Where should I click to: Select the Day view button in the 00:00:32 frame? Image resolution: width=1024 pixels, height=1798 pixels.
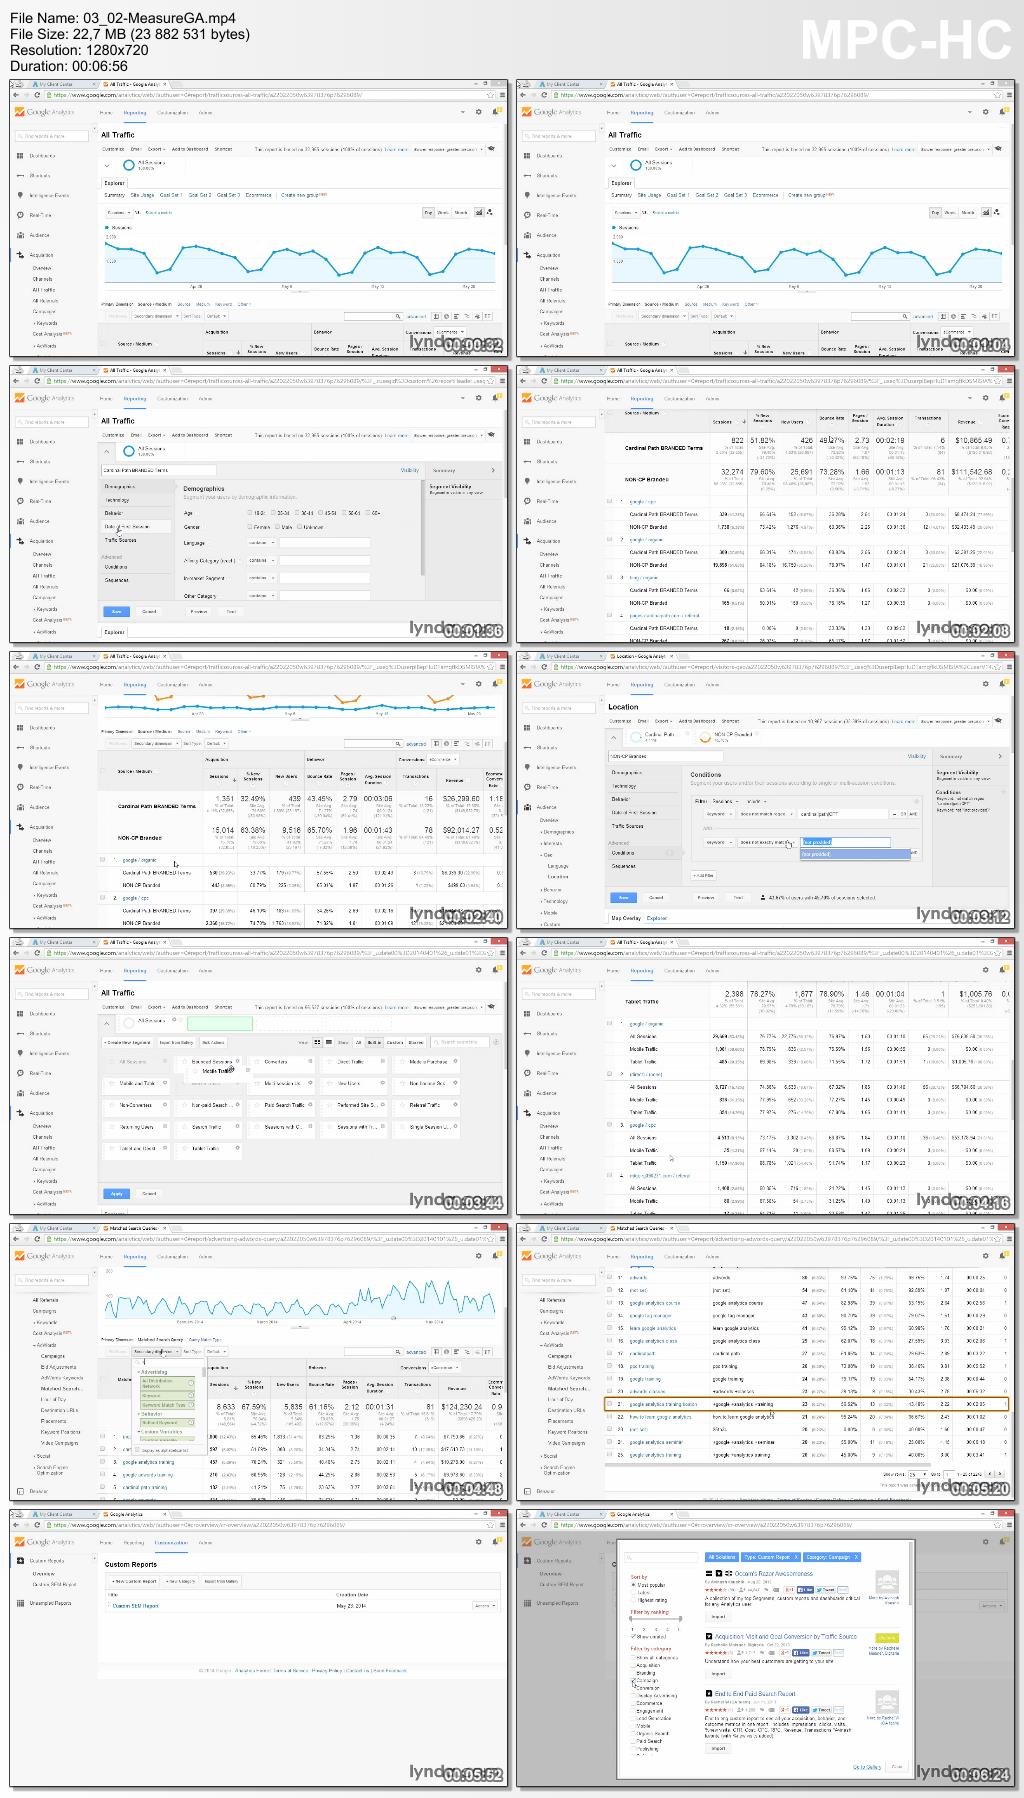pyautogui.click(x=428, y=212)
